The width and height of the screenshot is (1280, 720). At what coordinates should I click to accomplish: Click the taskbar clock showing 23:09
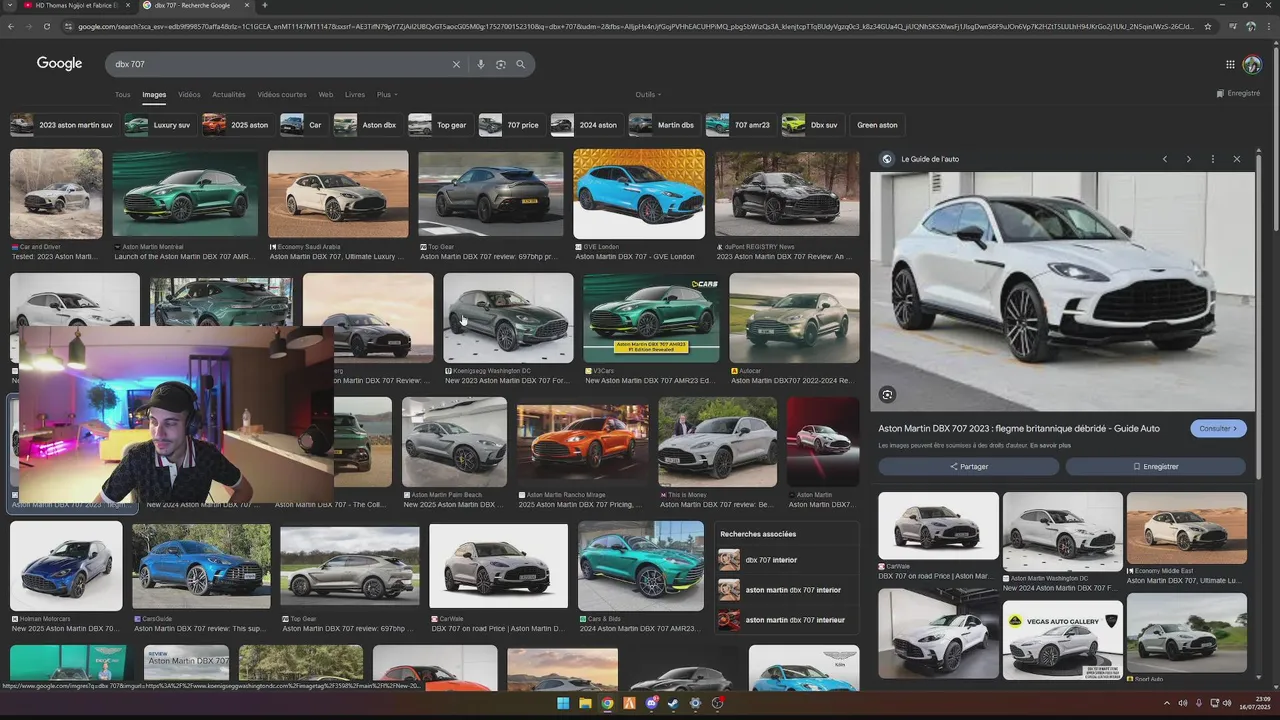pyautogui.click(x=1255, y=703)
